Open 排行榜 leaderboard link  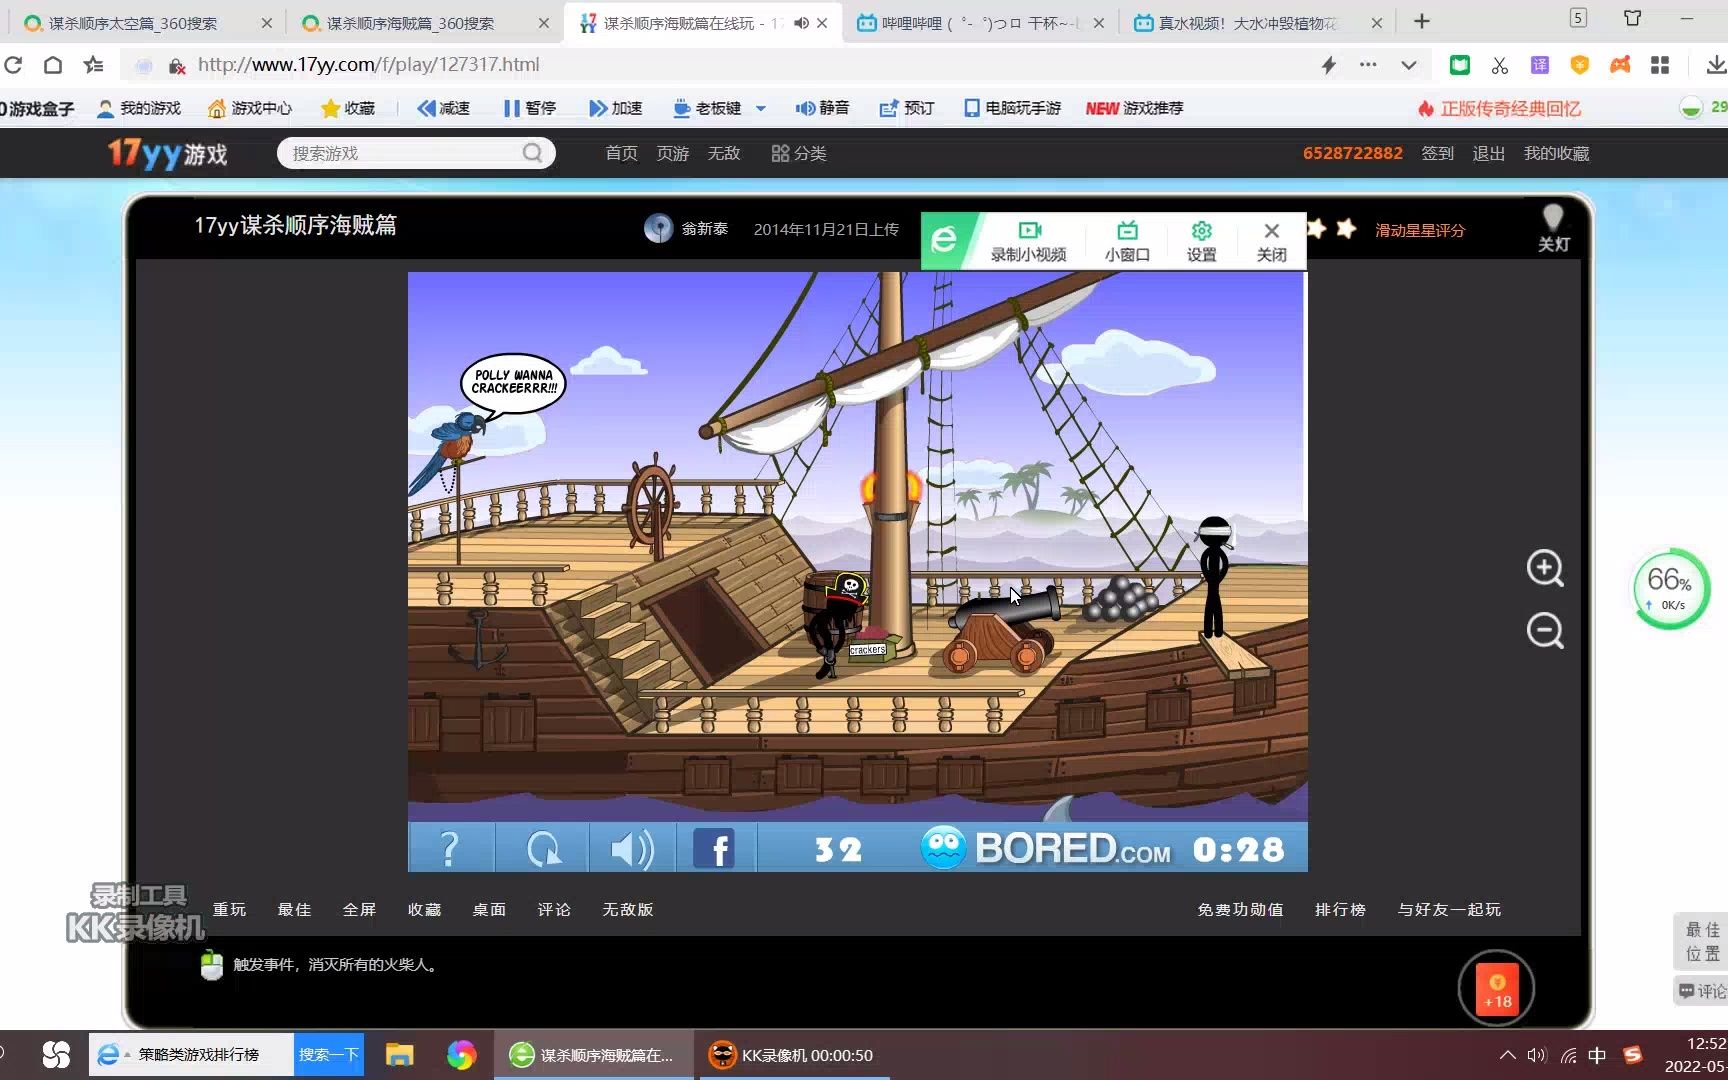1340,909
